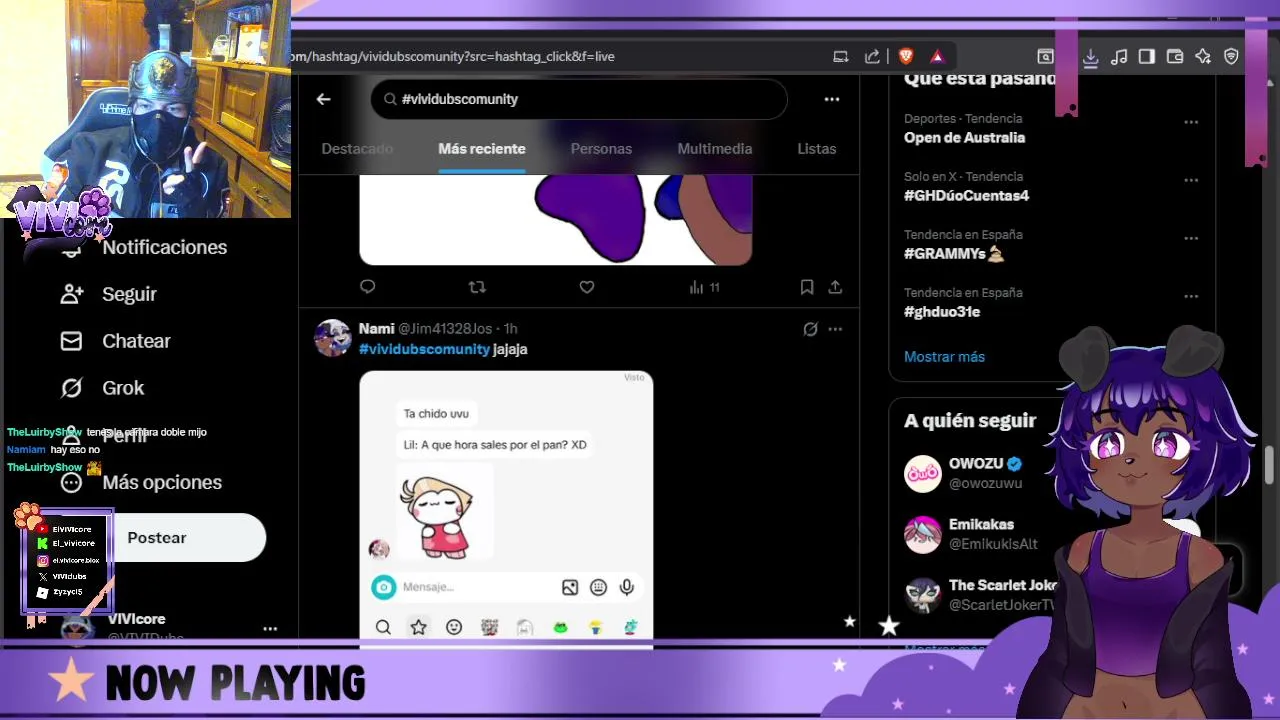
Task: Open Chatear in the sidebar
Action: (x=115, y=341)
